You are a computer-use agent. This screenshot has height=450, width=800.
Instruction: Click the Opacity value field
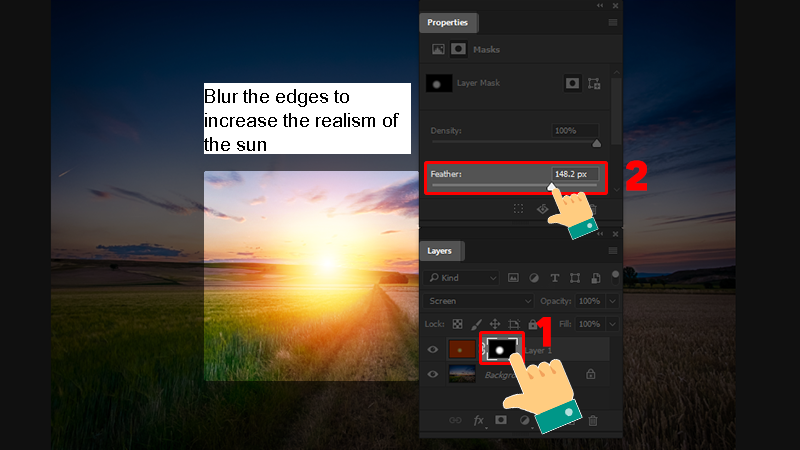point(590,301)
